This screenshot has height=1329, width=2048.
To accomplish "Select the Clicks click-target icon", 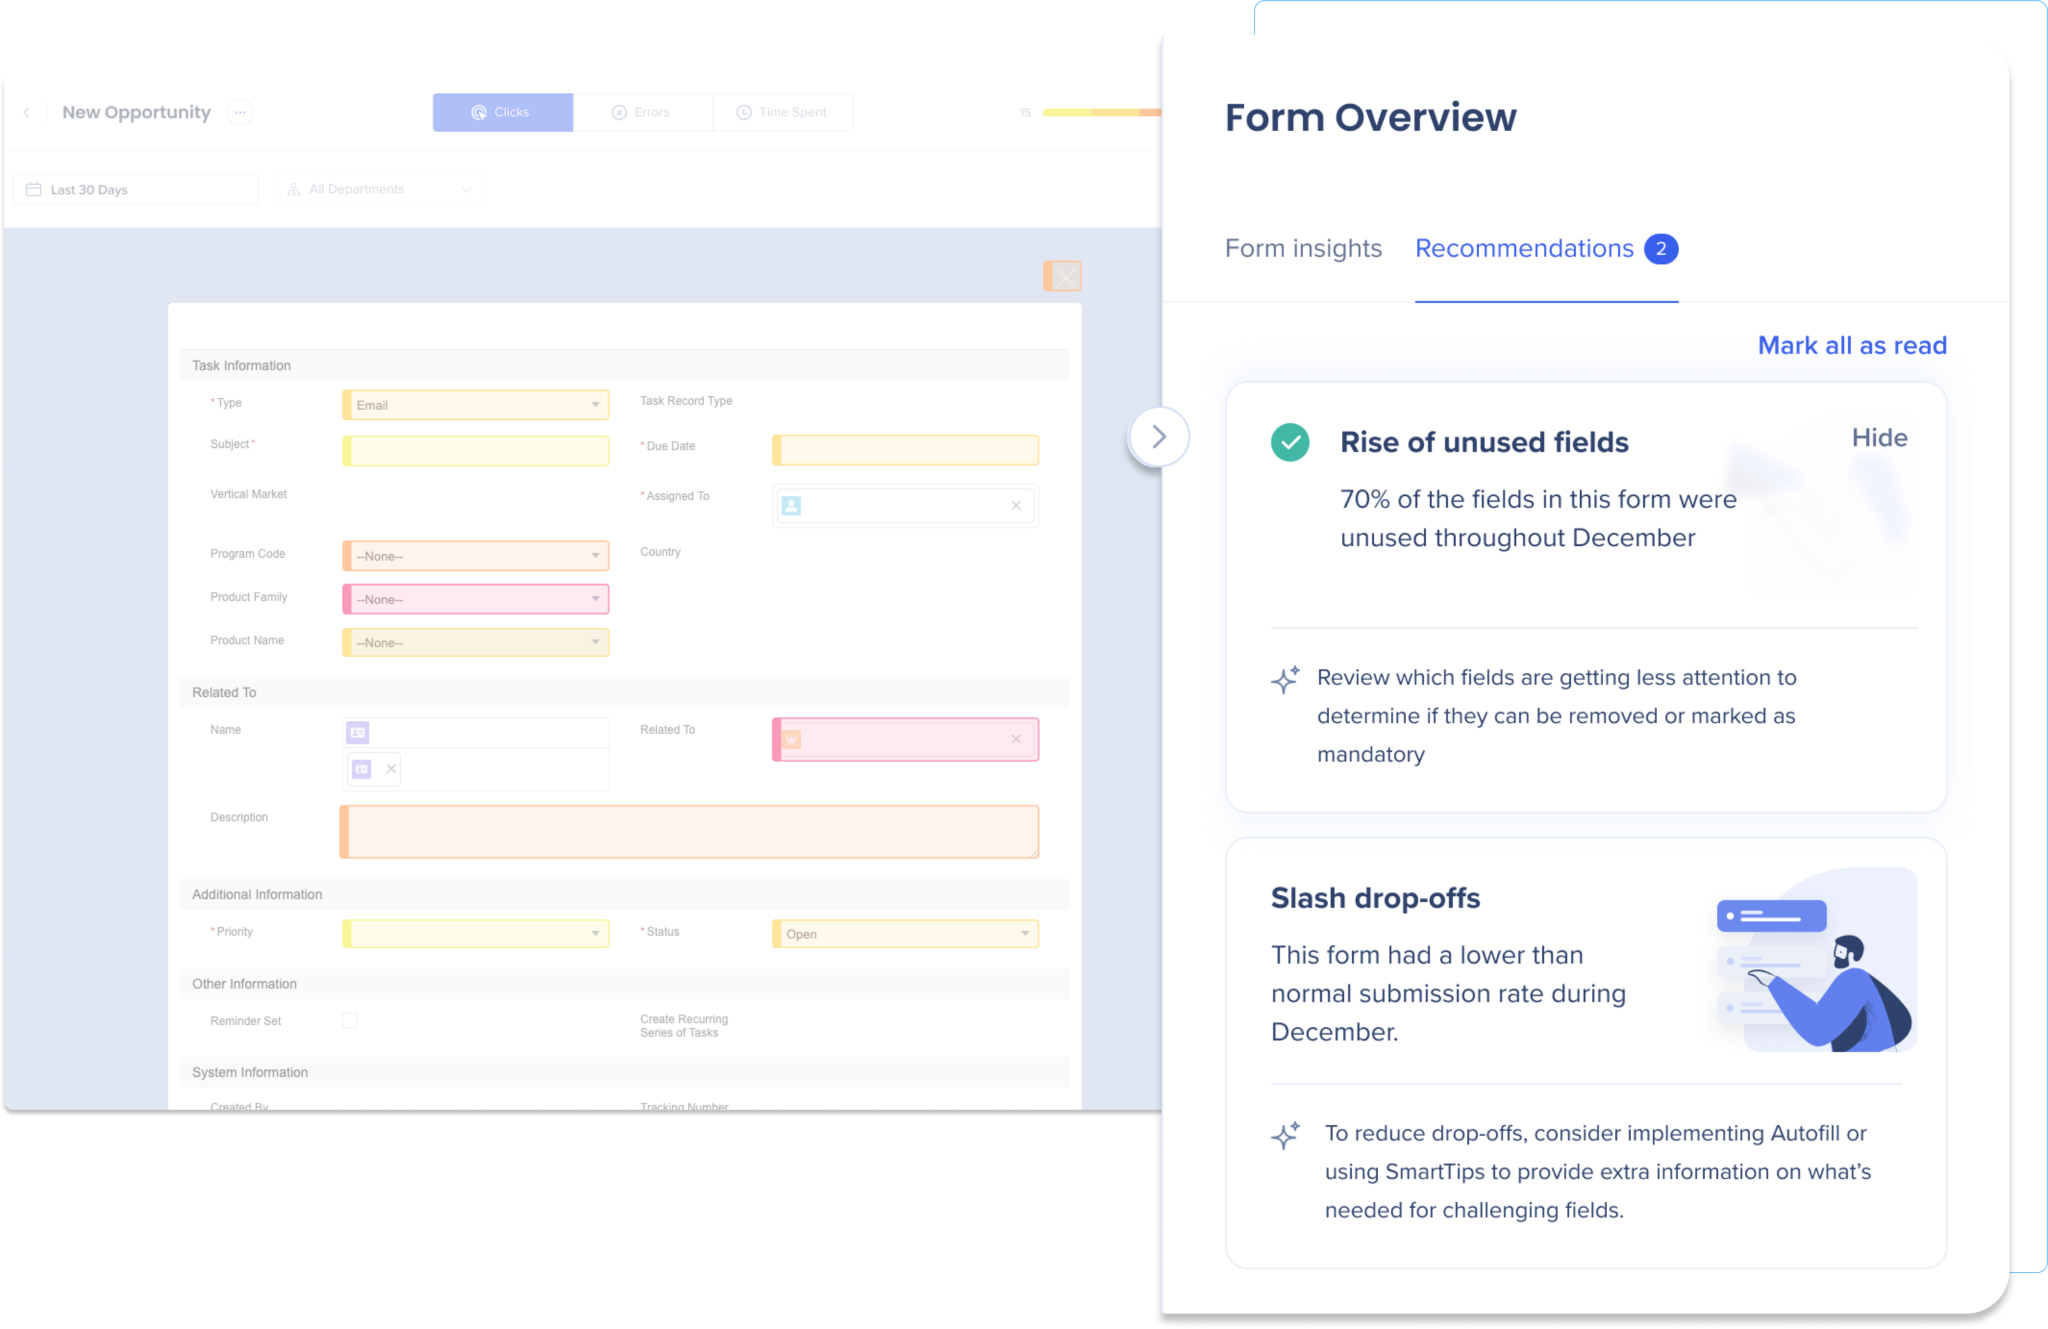I will [x=479, y=112].
